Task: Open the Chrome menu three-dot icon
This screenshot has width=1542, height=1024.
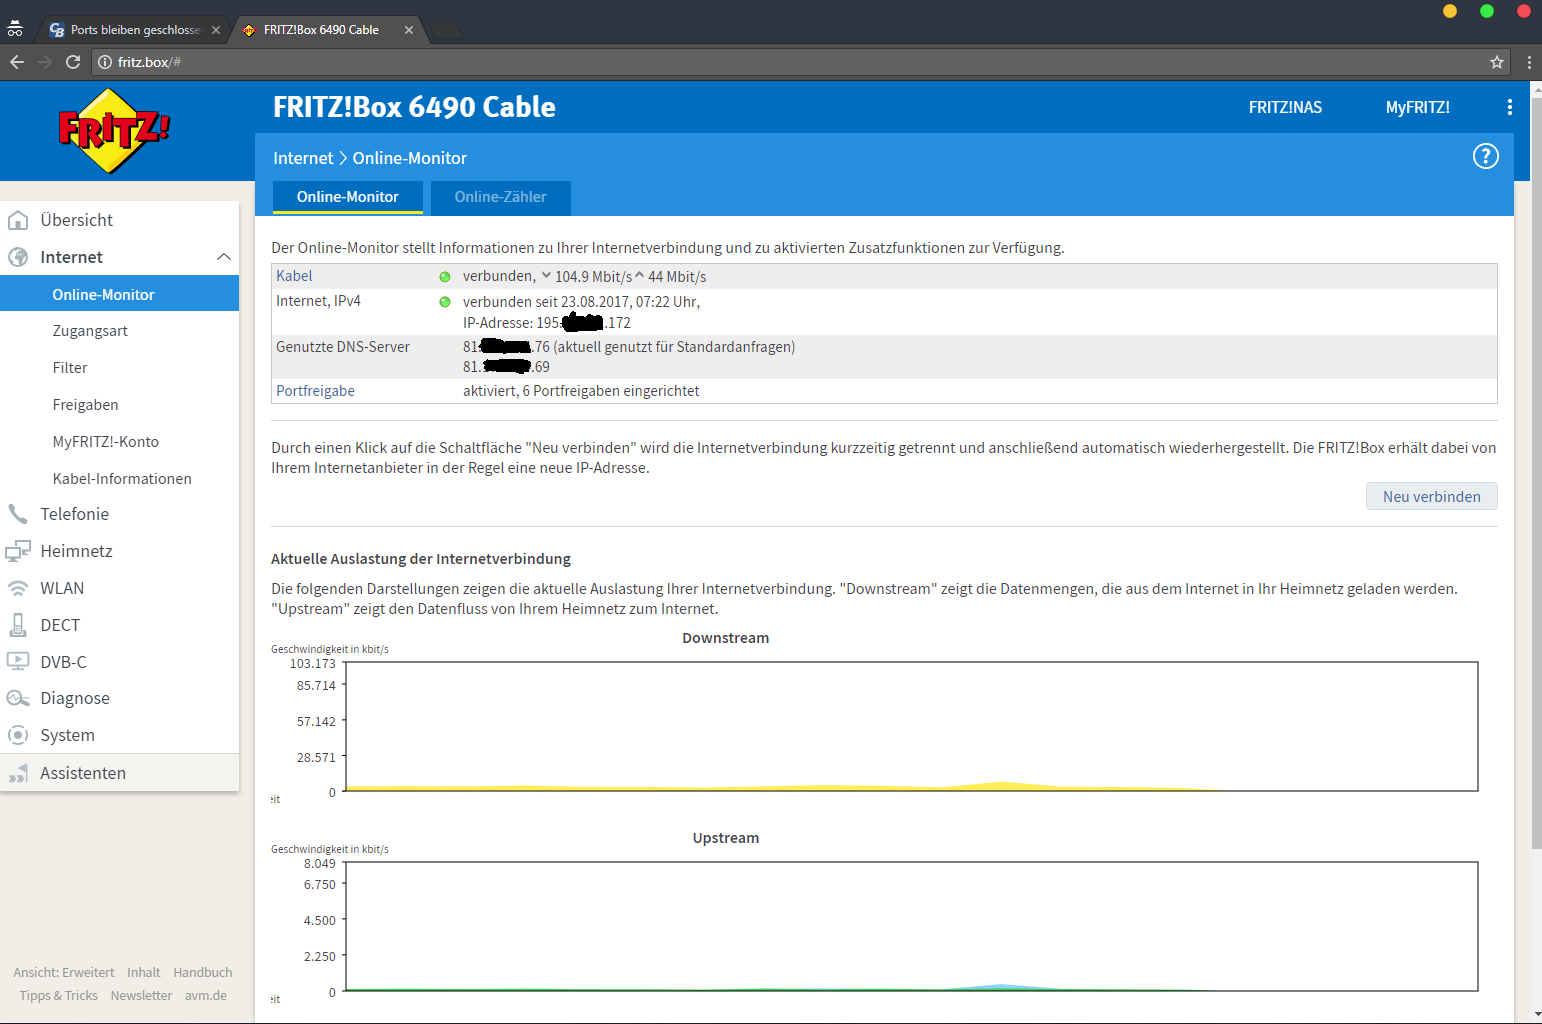Action: (x=1530, y=62)
